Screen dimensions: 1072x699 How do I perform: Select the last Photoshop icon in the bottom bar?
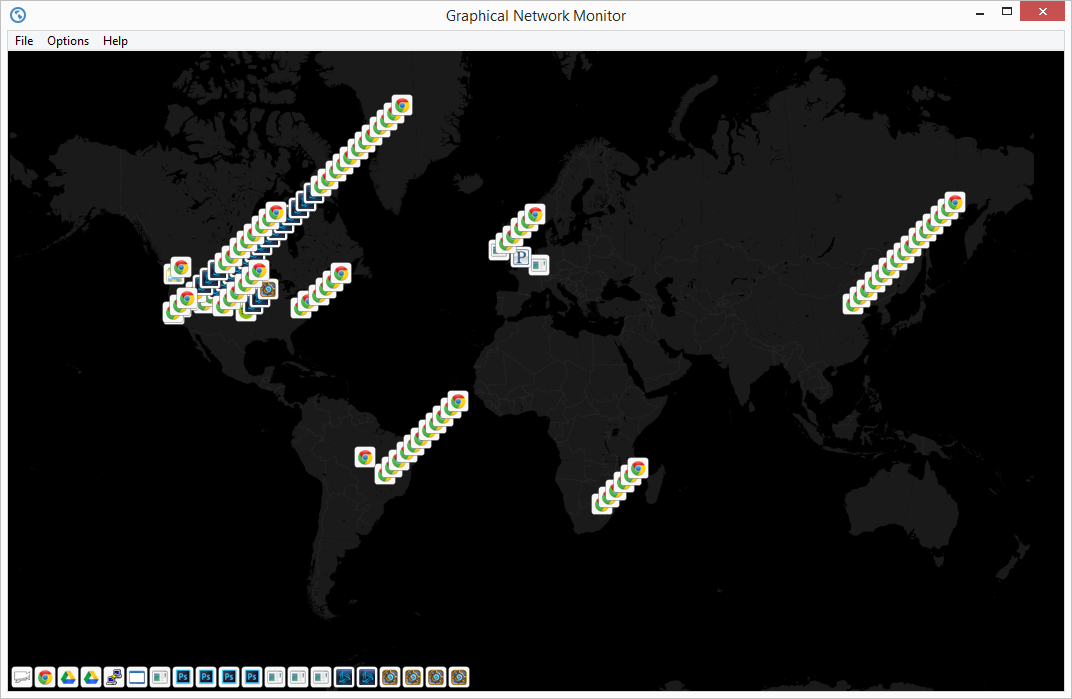pos(252,678)
